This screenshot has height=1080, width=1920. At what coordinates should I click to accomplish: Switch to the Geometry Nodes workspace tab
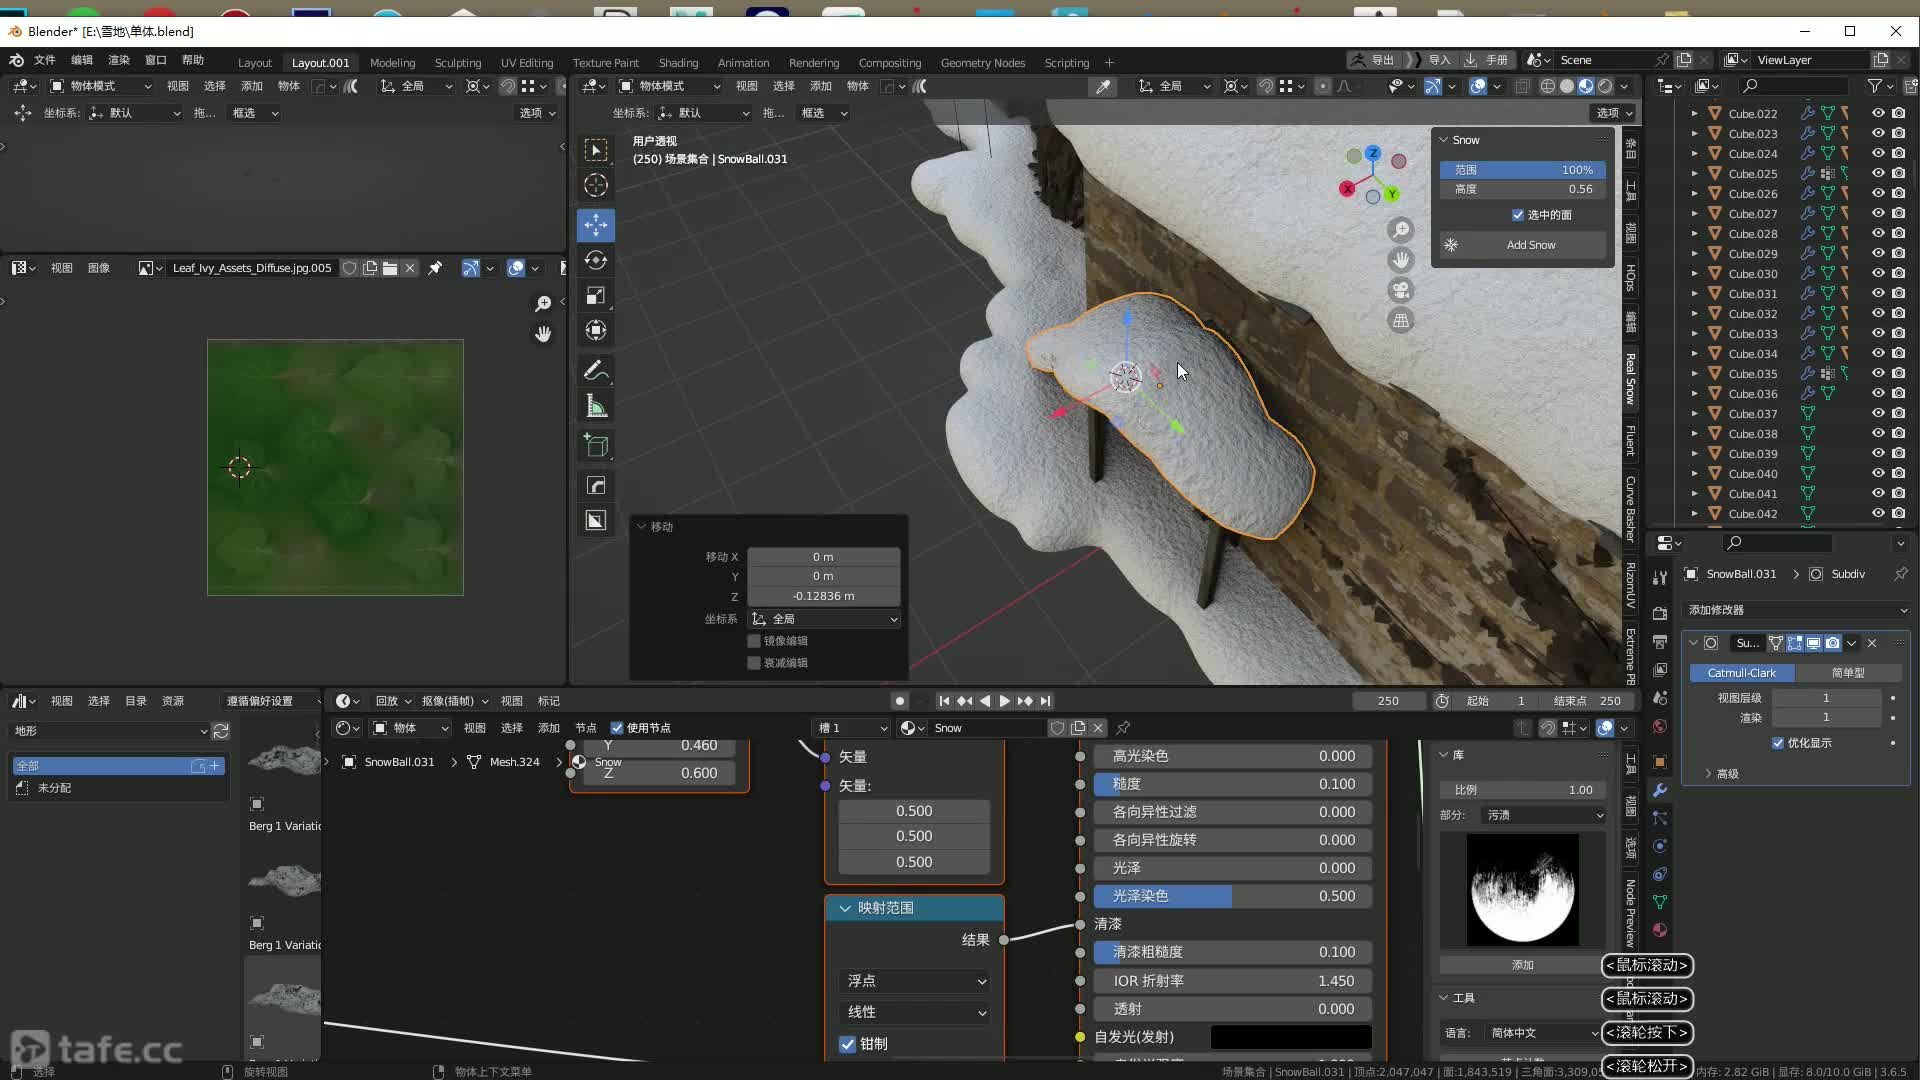[983, 62]
